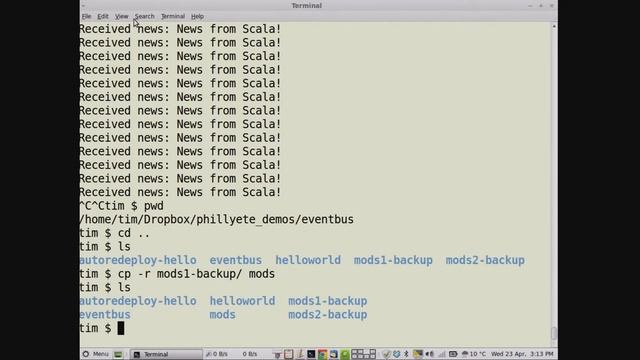The width and height of the screenshot is (640, 360).
Task: Click the terminal prompt cursor
Action: click(x=121, y=328)
